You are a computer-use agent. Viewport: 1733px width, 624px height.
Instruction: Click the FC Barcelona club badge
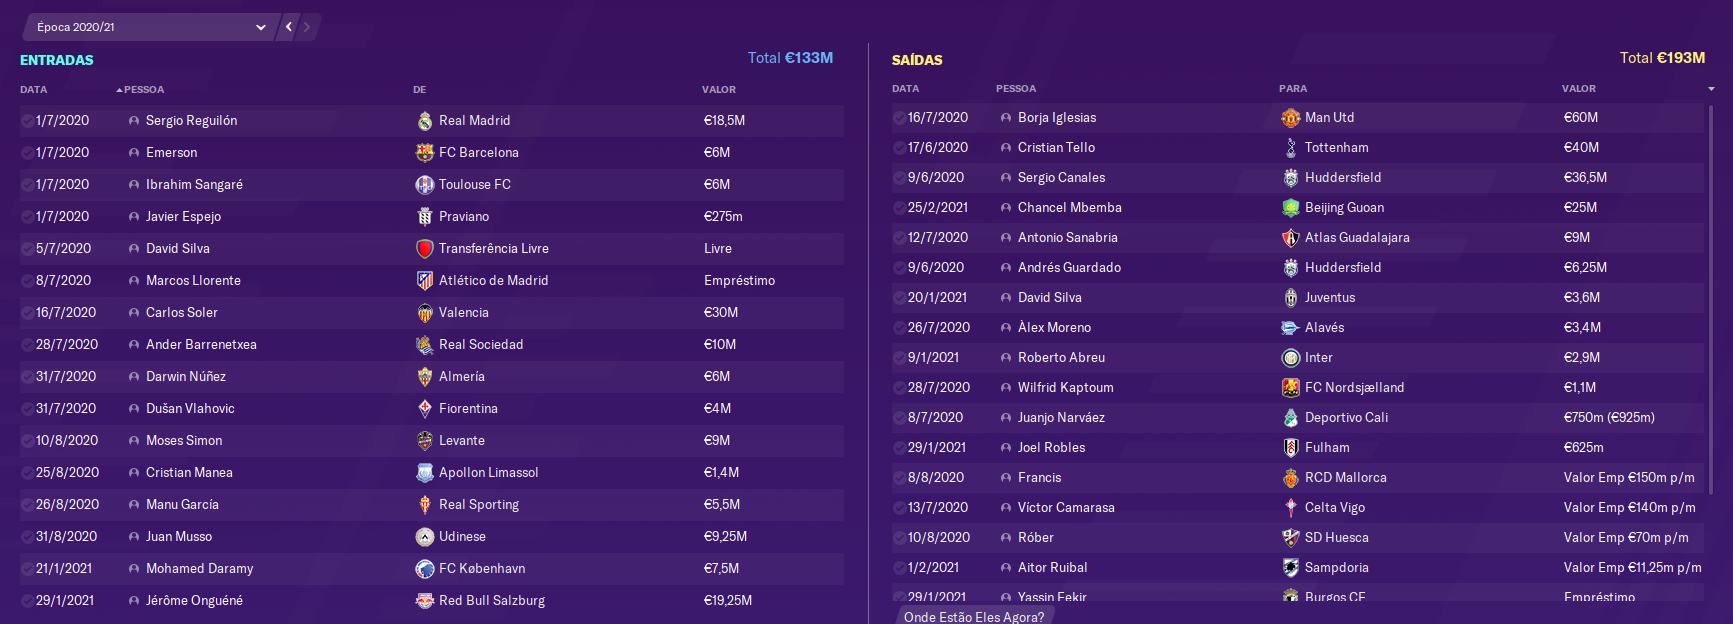coord(425,153)
